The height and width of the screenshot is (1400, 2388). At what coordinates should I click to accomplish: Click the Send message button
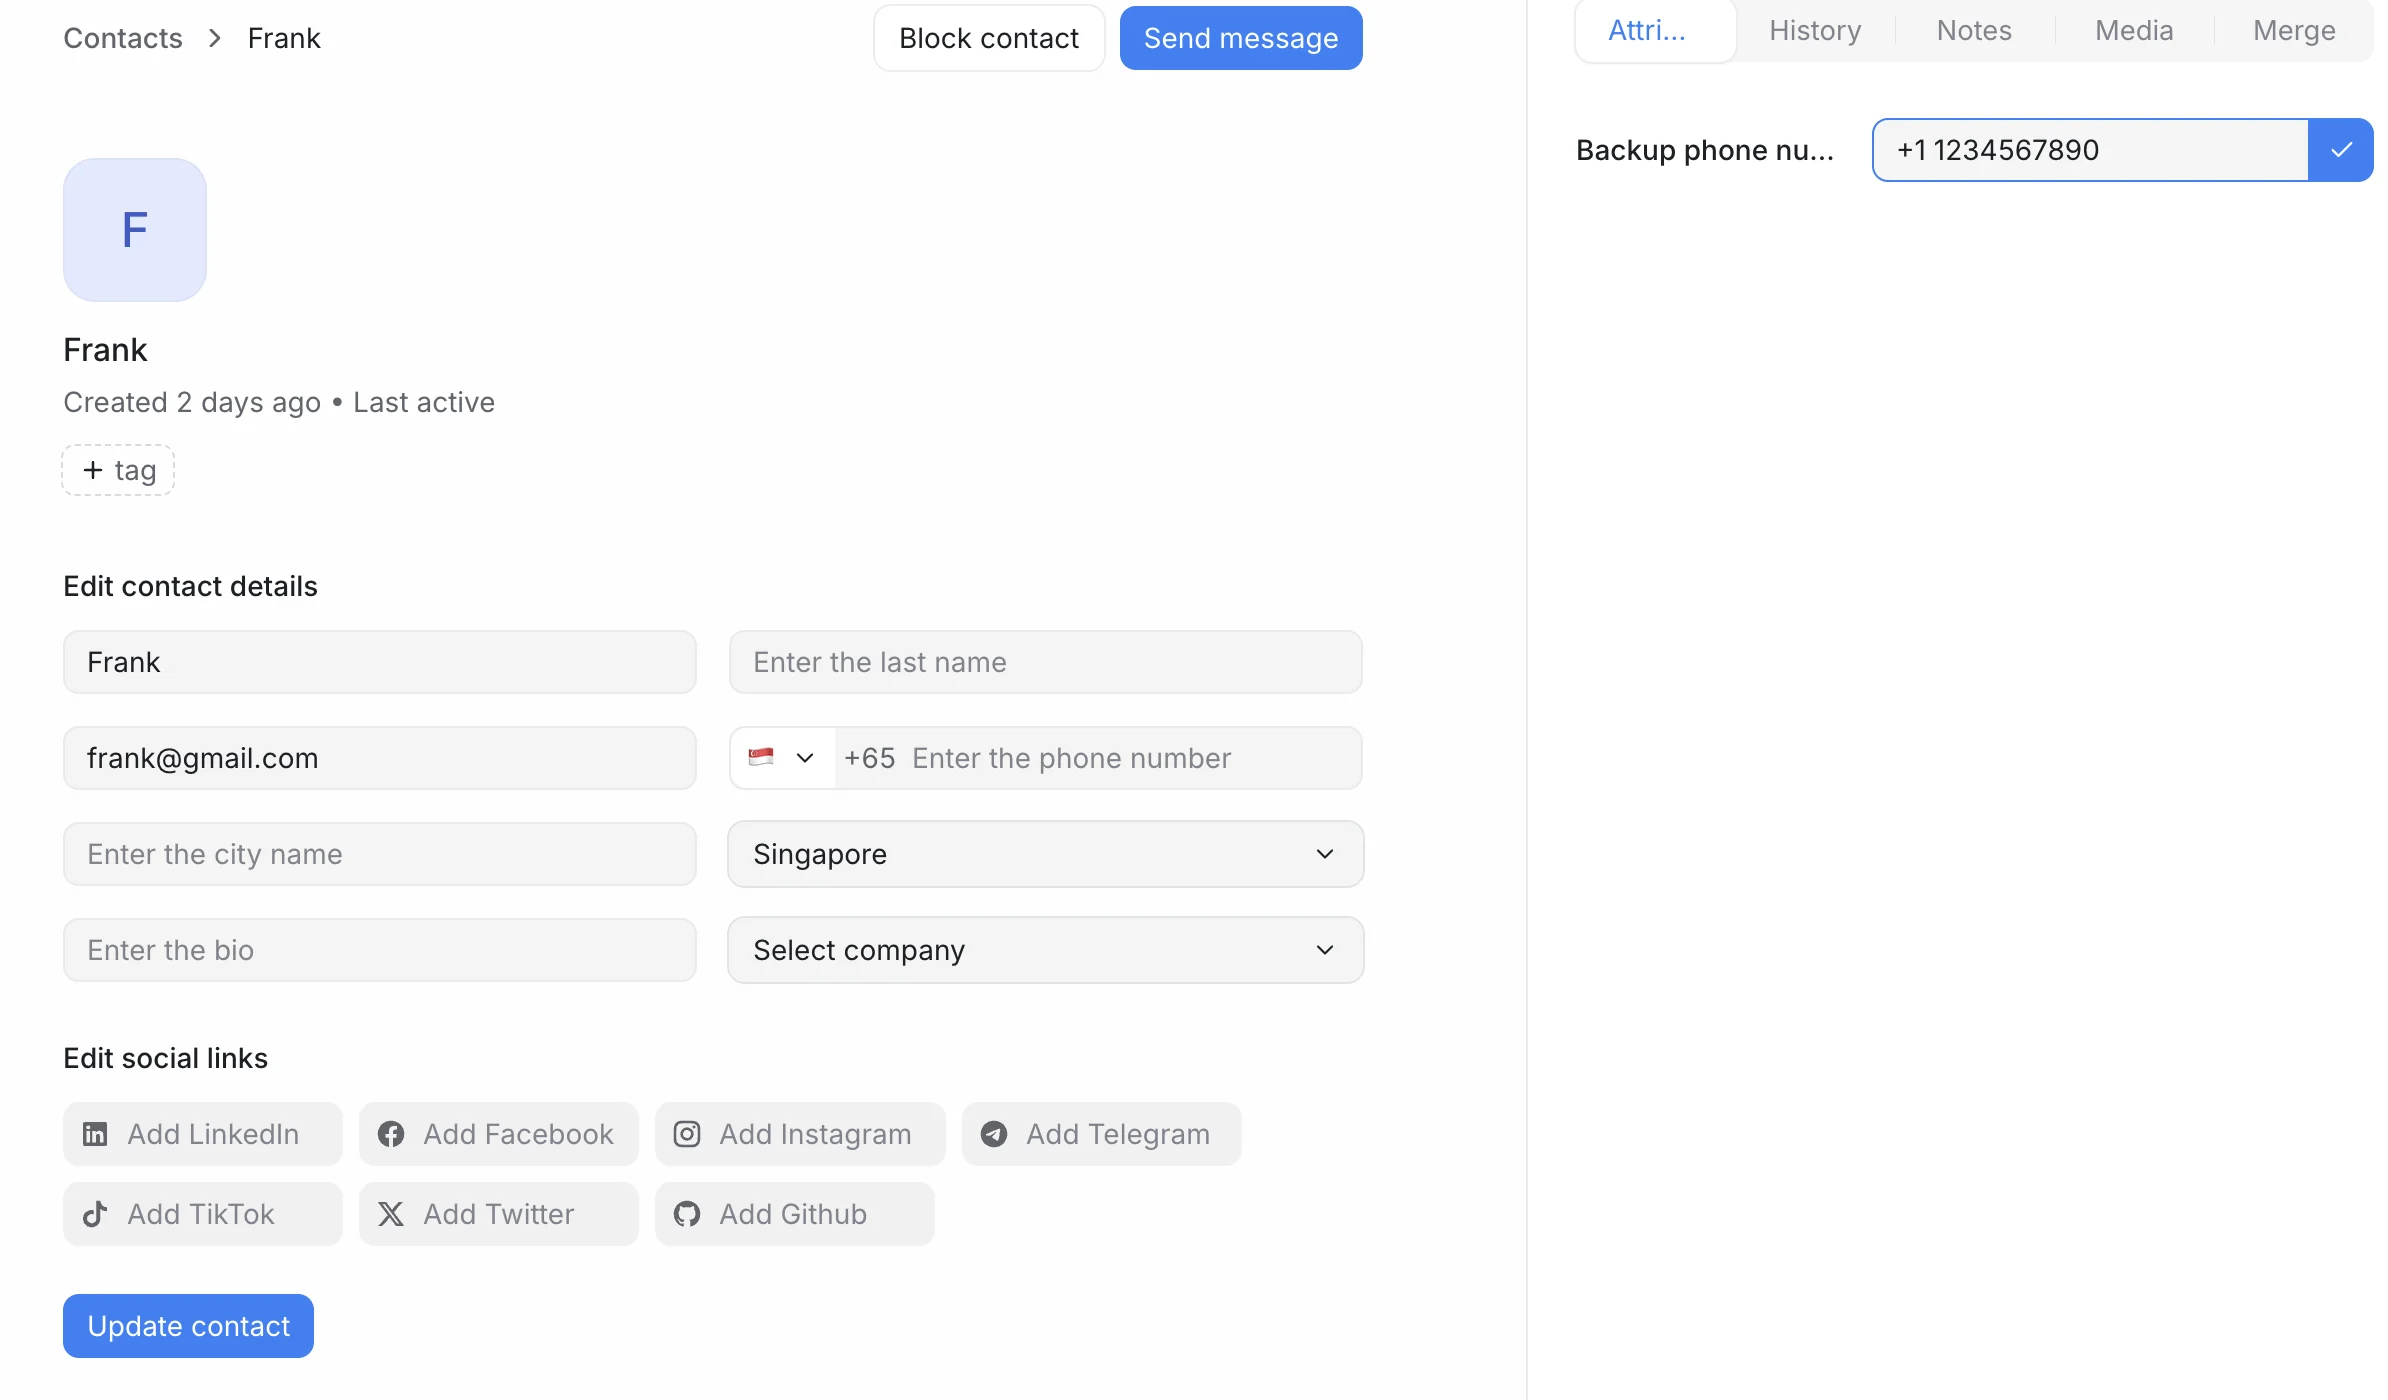(x=1241, y=38)
